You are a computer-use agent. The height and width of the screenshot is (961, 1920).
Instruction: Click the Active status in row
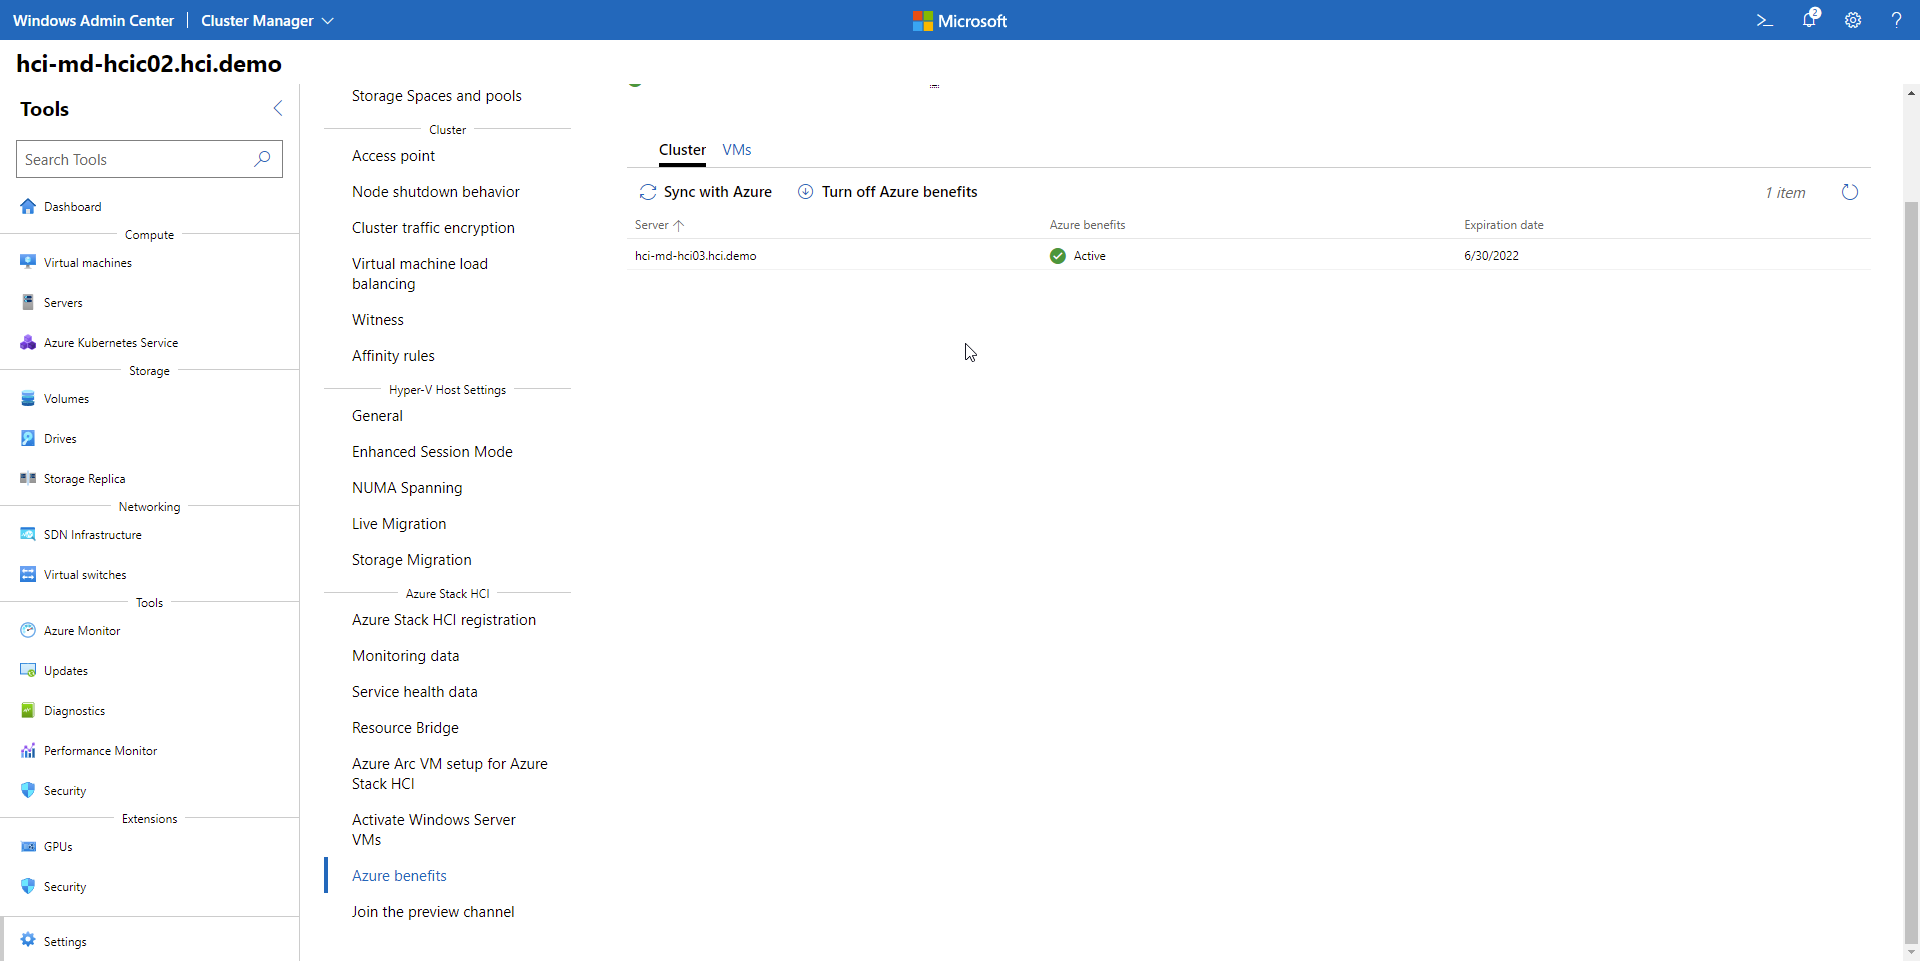coord(1078,256)
